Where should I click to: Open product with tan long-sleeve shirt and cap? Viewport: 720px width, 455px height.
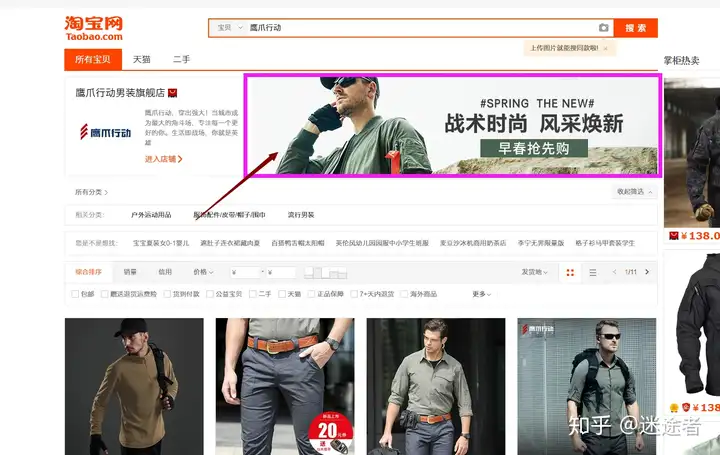click(134, 387)
